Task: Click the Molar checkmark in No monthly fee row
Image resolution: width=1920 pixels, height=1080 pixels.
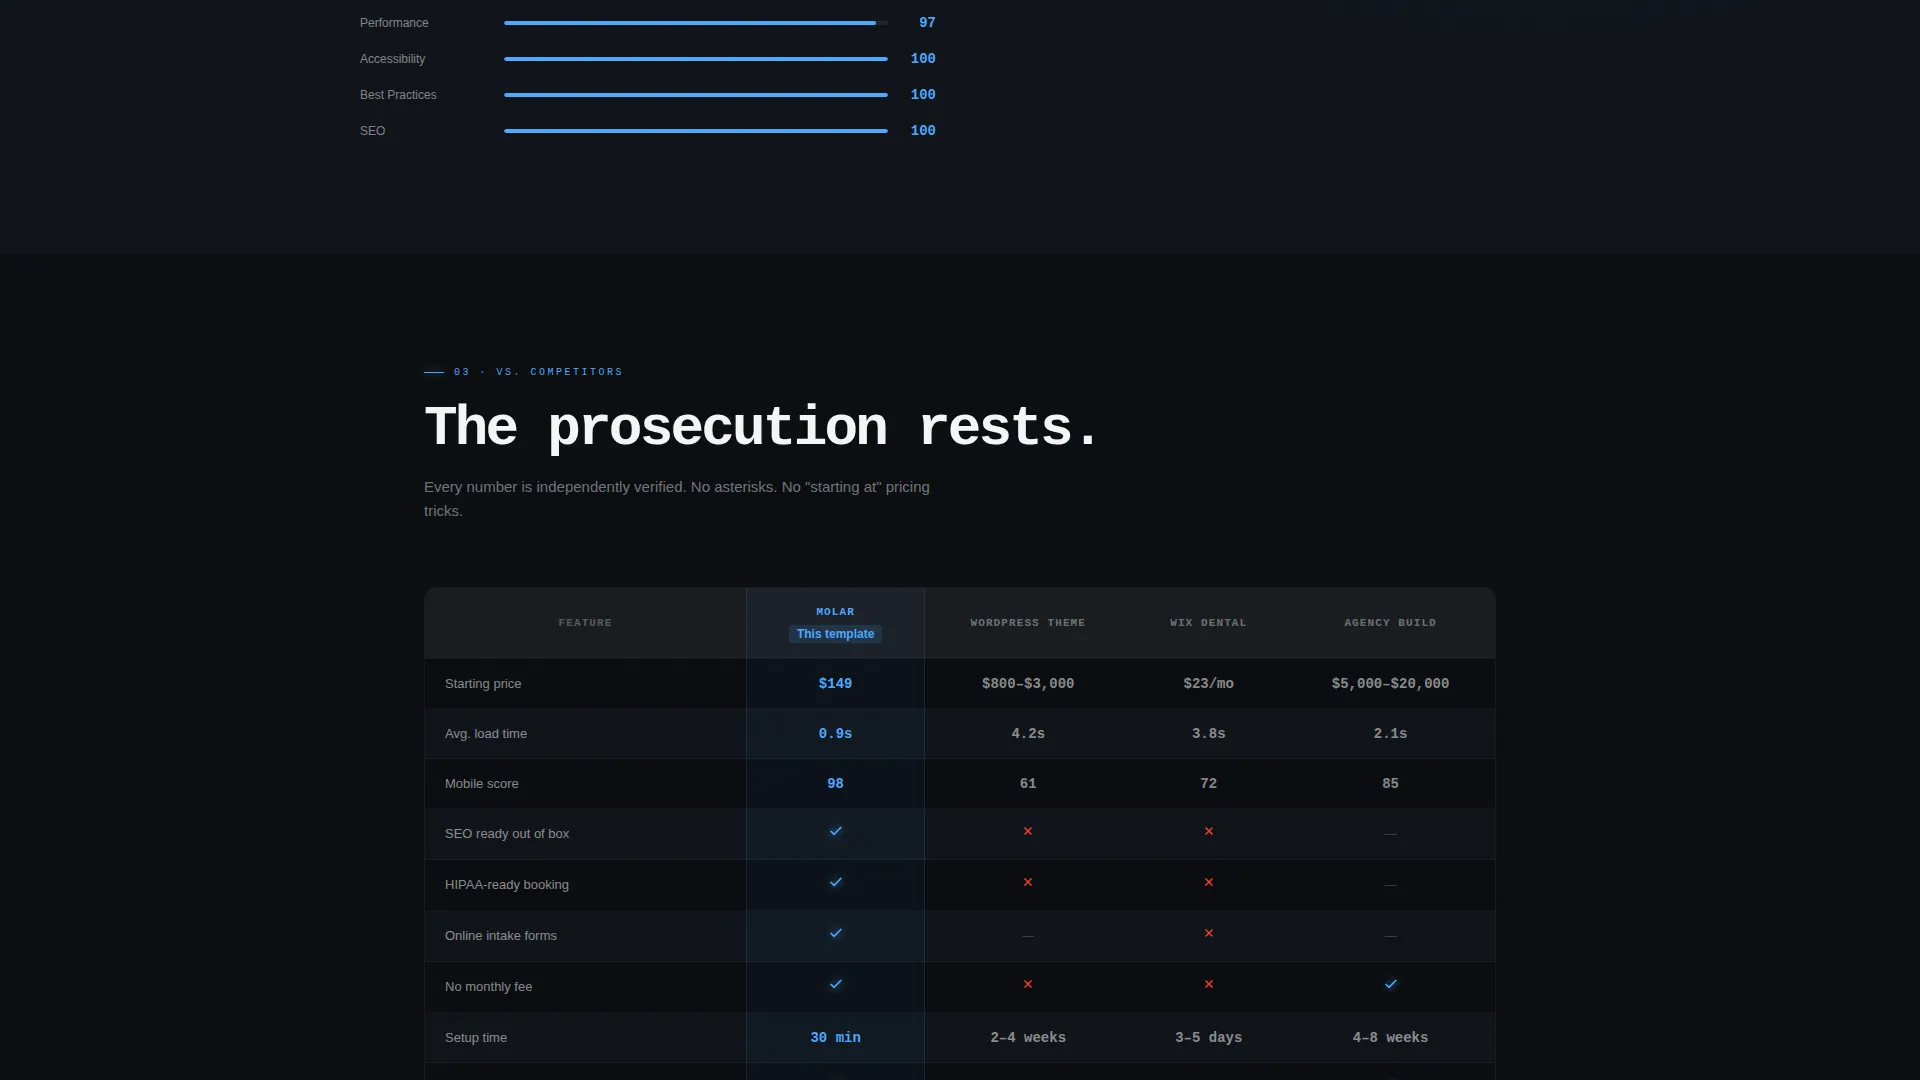Action: (x=836, y=984)
